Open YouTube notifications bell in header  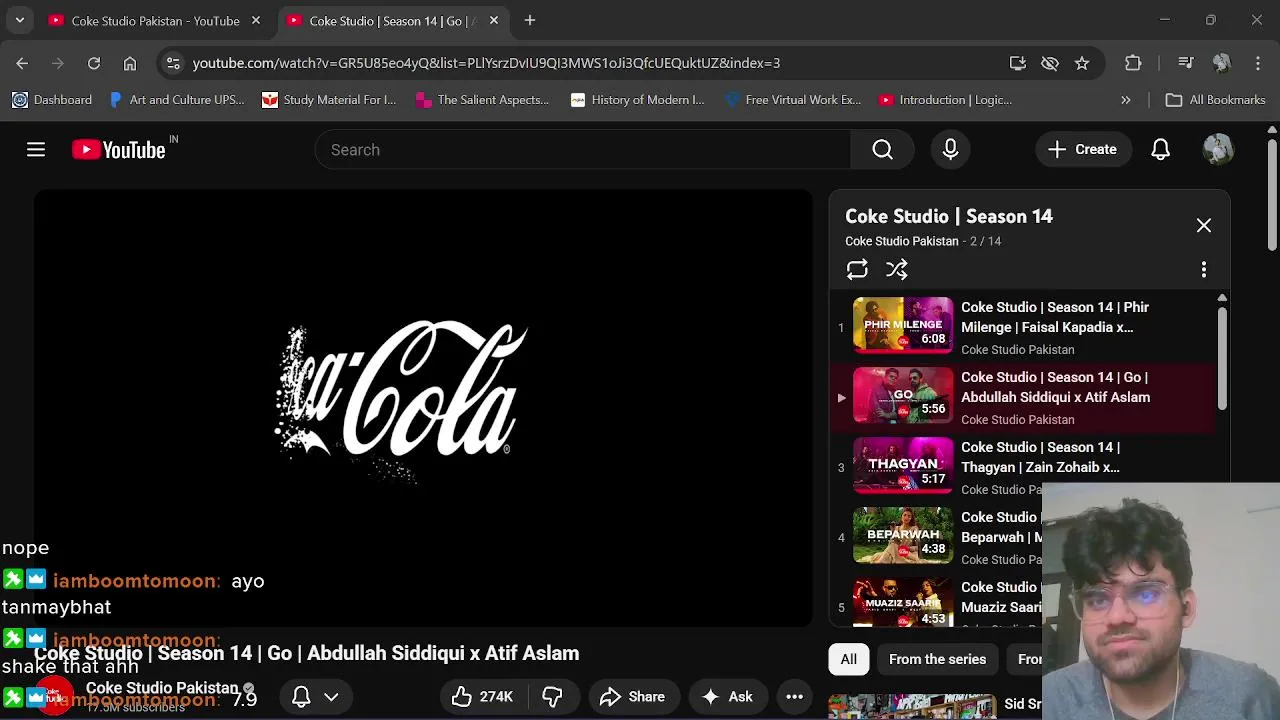pos(1160,150)
